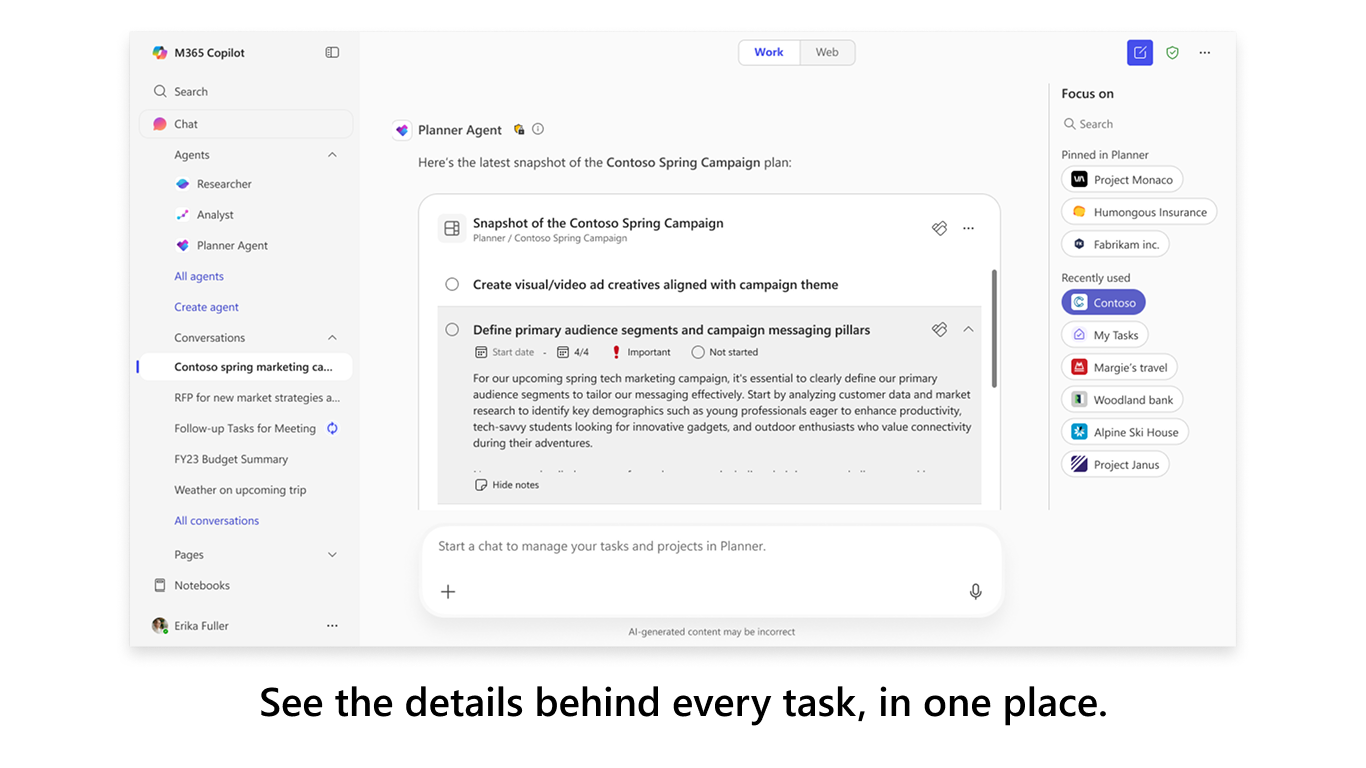Start a new chat with compose icon
The image size is (1366, 768).
tap(1140, 53)
